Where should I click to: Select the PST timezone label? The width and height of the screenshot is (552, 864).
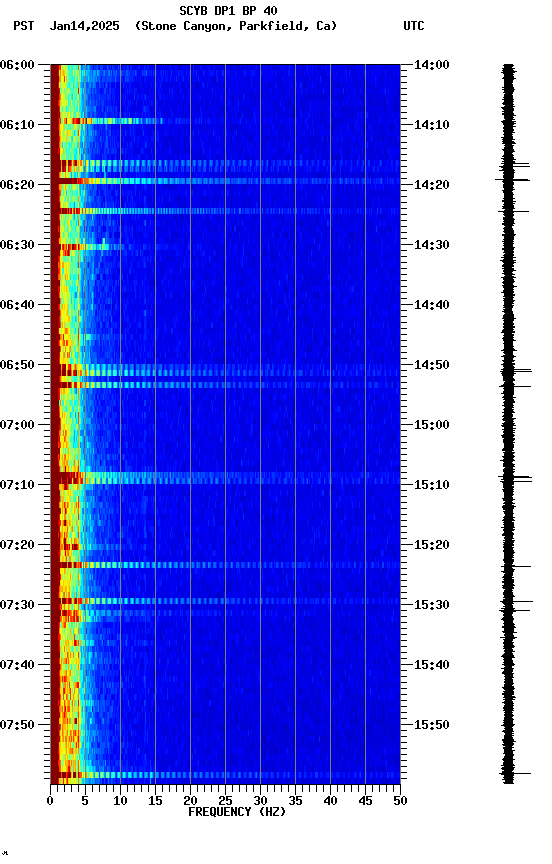pyautogui.click(x=24, y=26)
